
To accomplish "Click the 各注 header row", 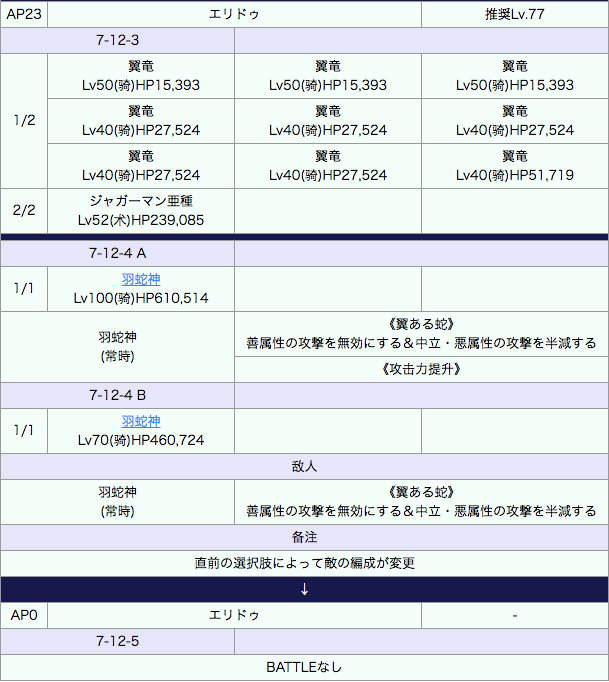I will (x=304, y=537).
